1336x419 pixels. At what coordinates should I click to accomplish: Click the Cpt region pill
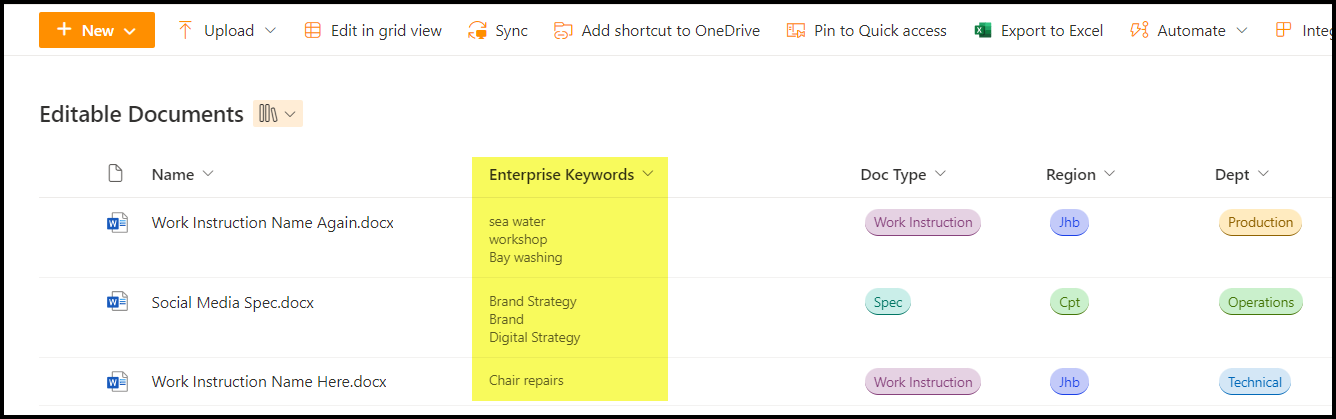1069,302
